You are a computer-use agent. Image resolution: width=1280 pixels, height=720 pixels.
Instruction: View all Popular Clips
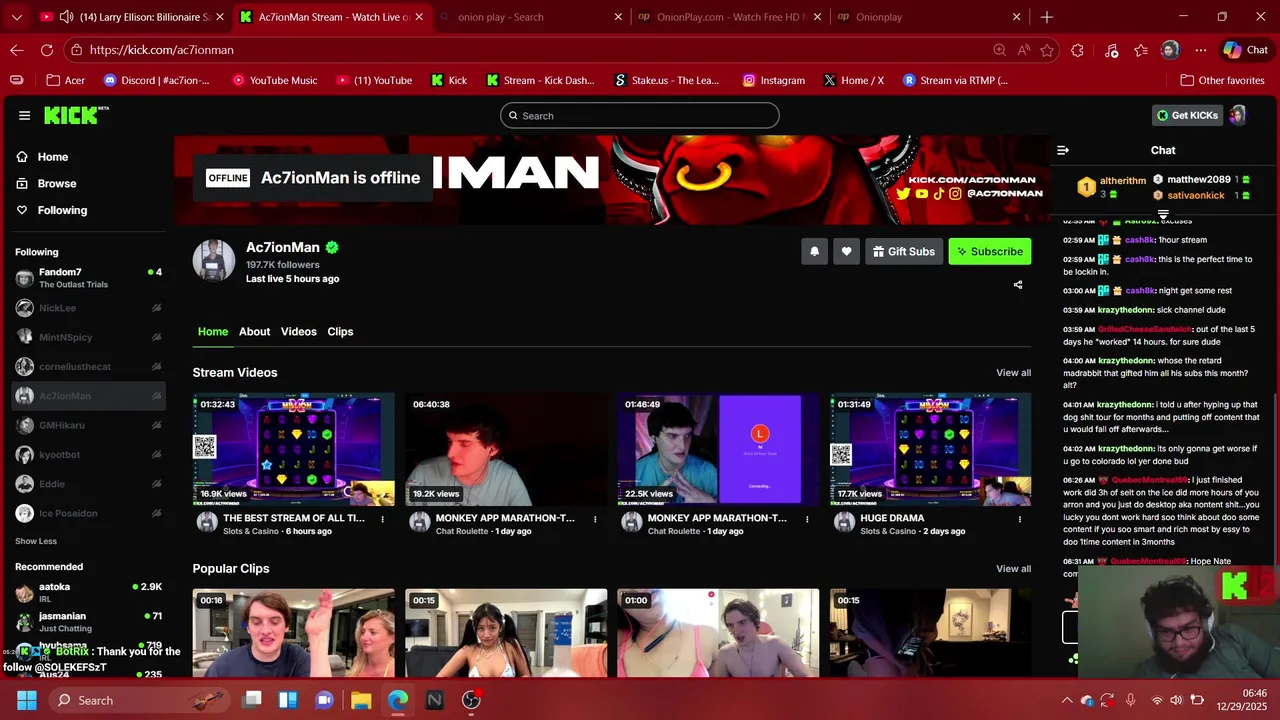pos(1013,569)
